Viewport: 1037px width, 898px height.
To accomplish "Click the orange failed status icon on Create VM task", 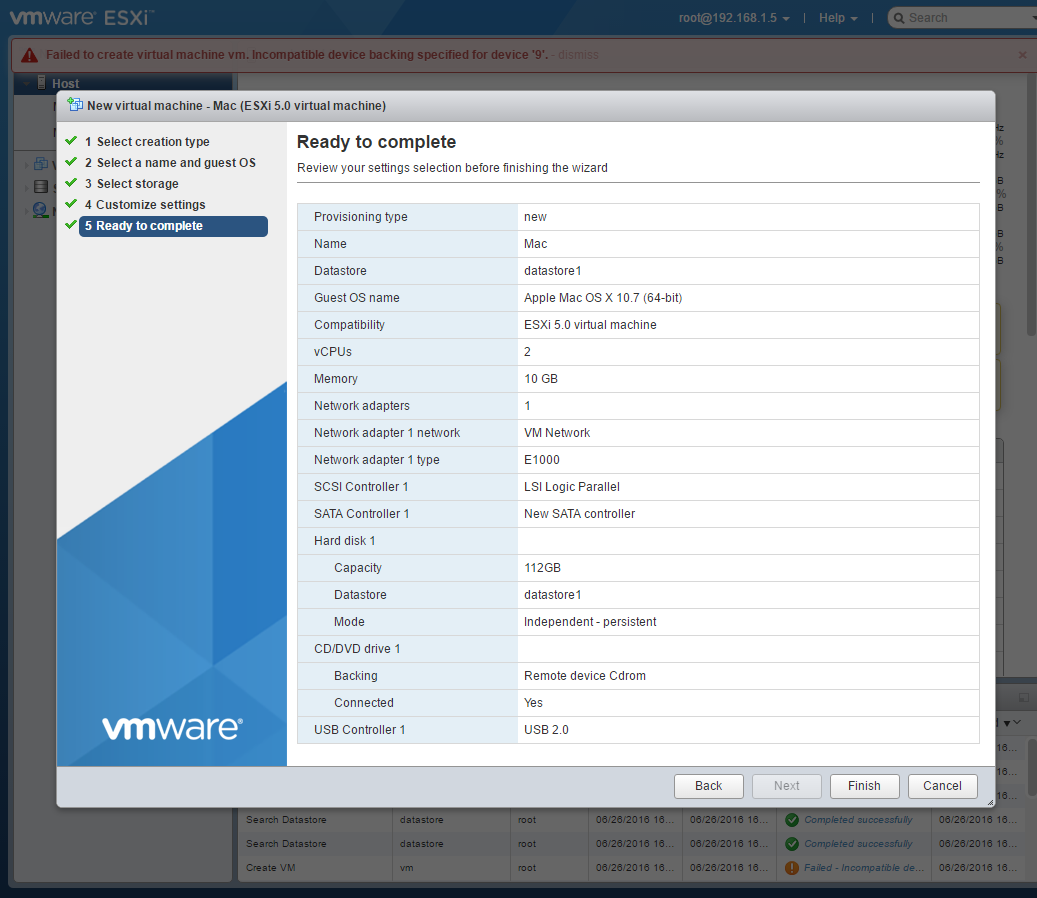I will (792, 868).
